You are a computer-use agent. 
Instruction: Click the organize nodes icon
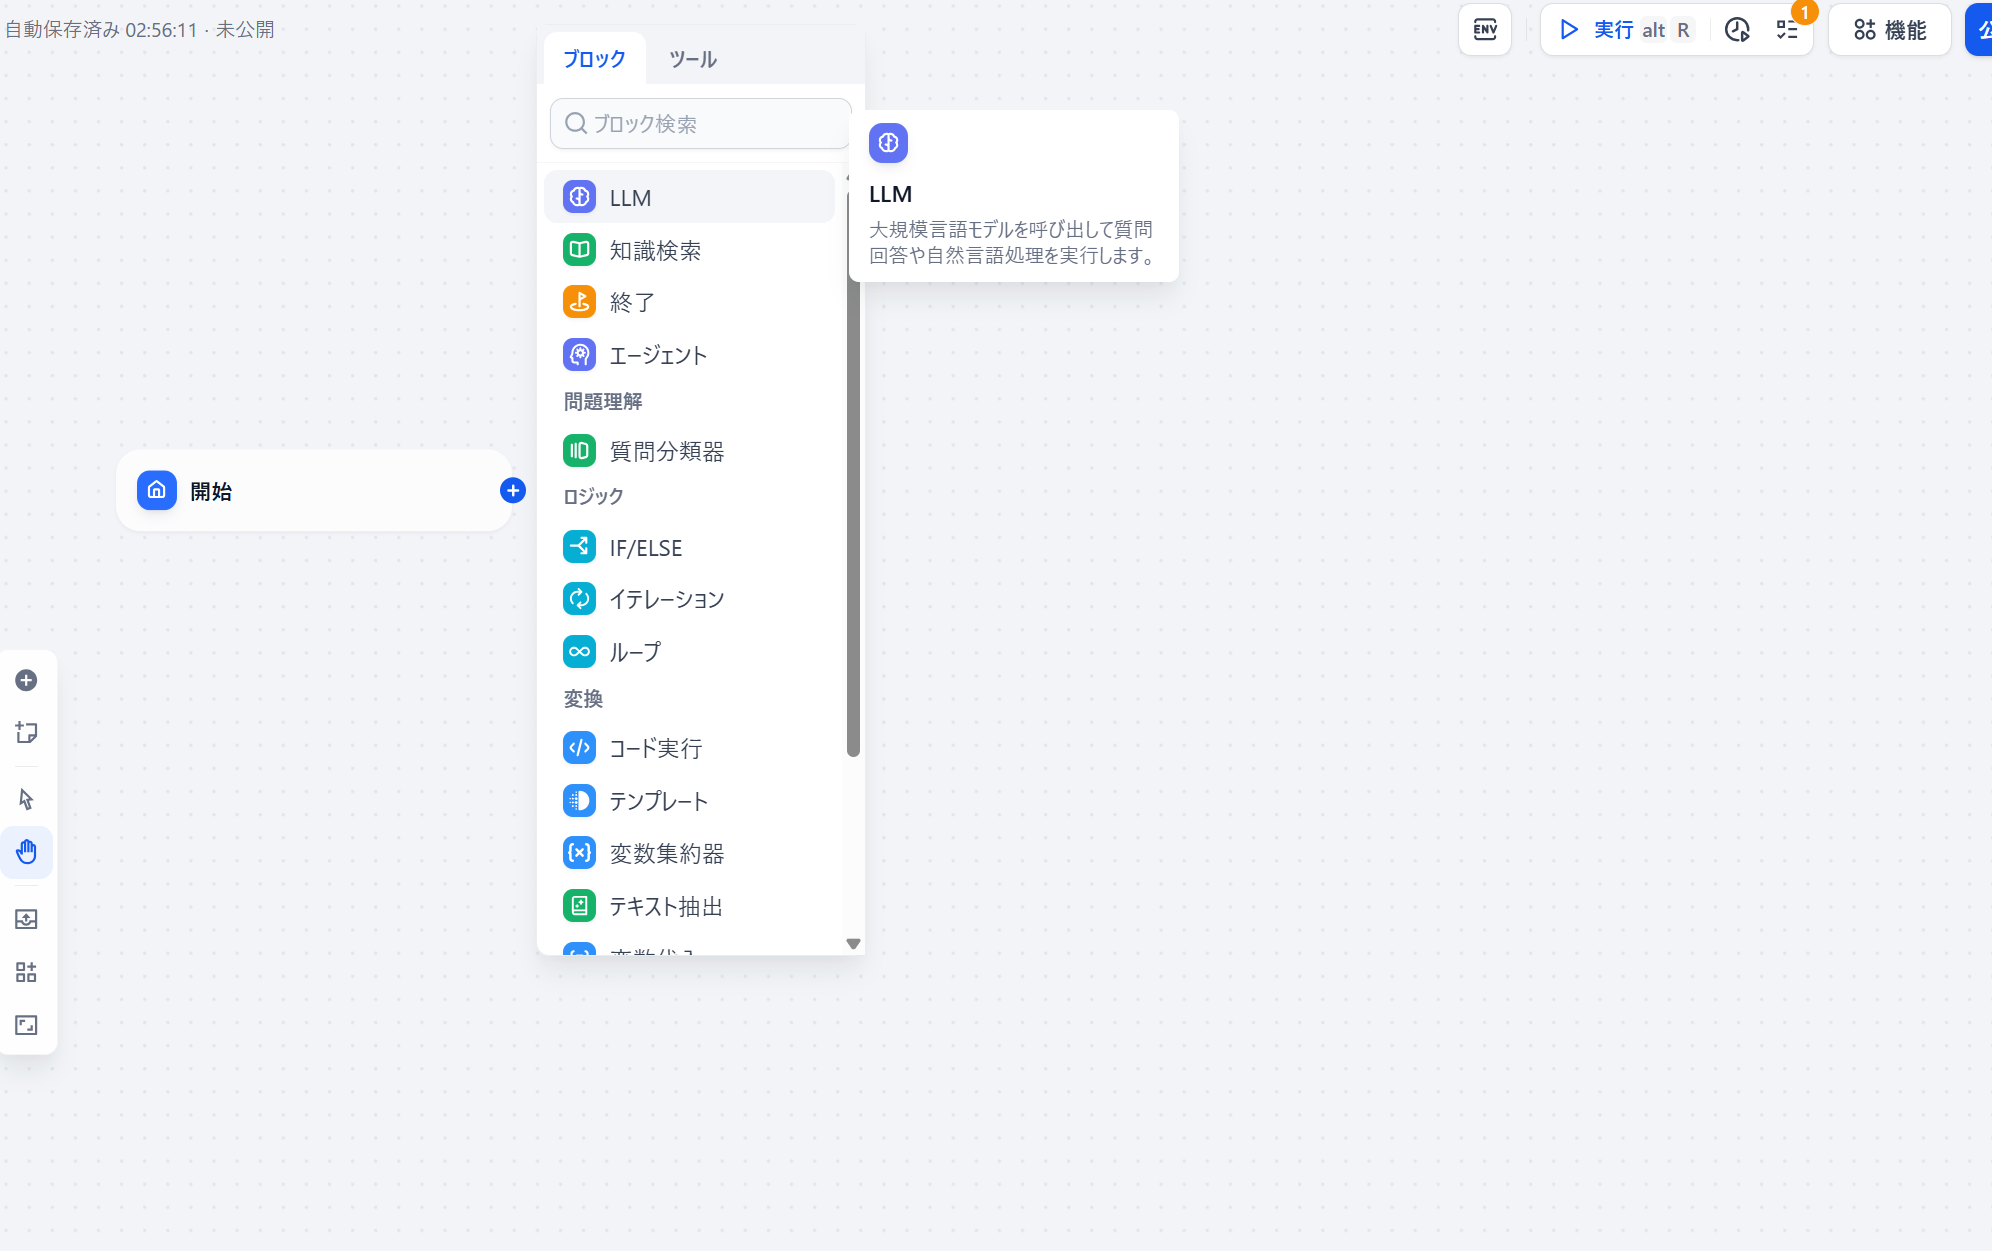pyautogui.click(x=27, y=972)
